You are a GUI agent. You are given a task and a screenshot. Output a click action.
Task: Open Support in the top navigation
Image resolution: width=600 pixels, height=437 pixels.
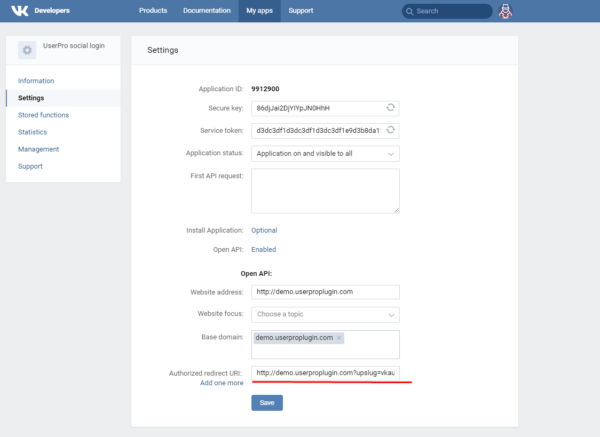300,11
